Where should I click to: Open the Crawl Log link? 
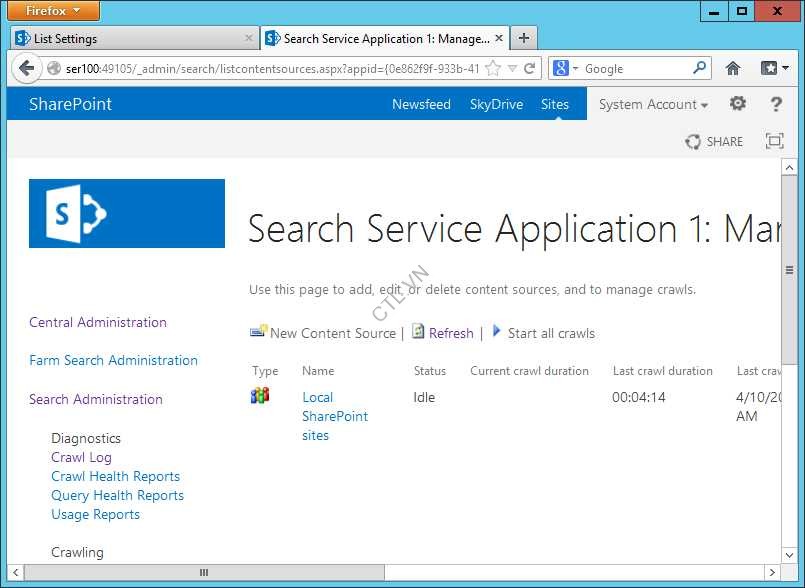coord(81,457)
